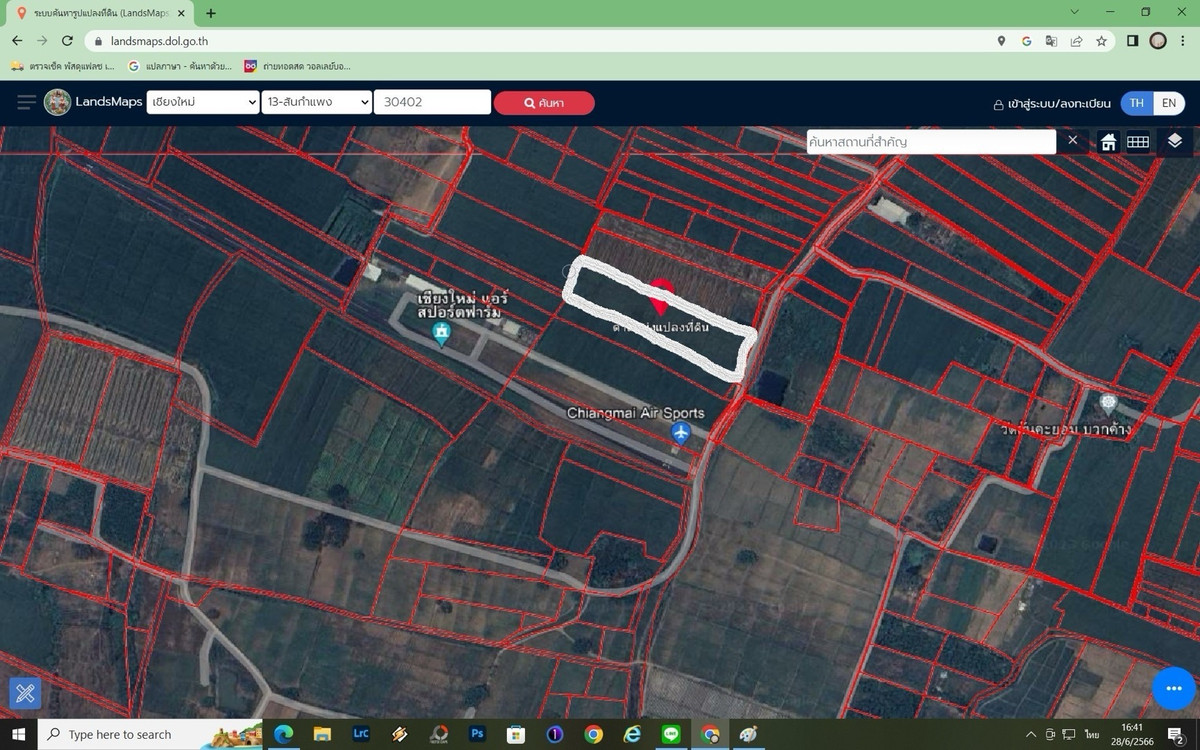This screenshot has height=750, width=1200.
Task: Open the grid view icon on map
Action: [x=1138, y=142]
